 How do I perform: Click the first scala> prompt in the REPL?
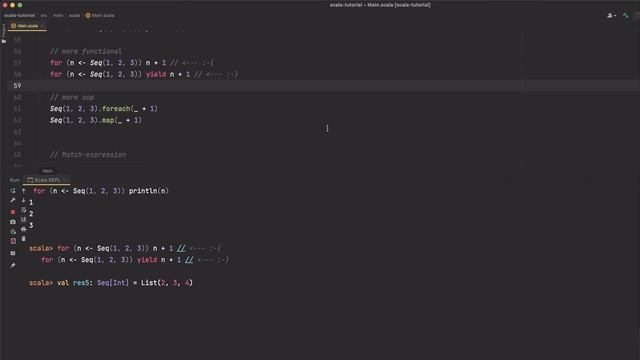(x=41, y=248)
